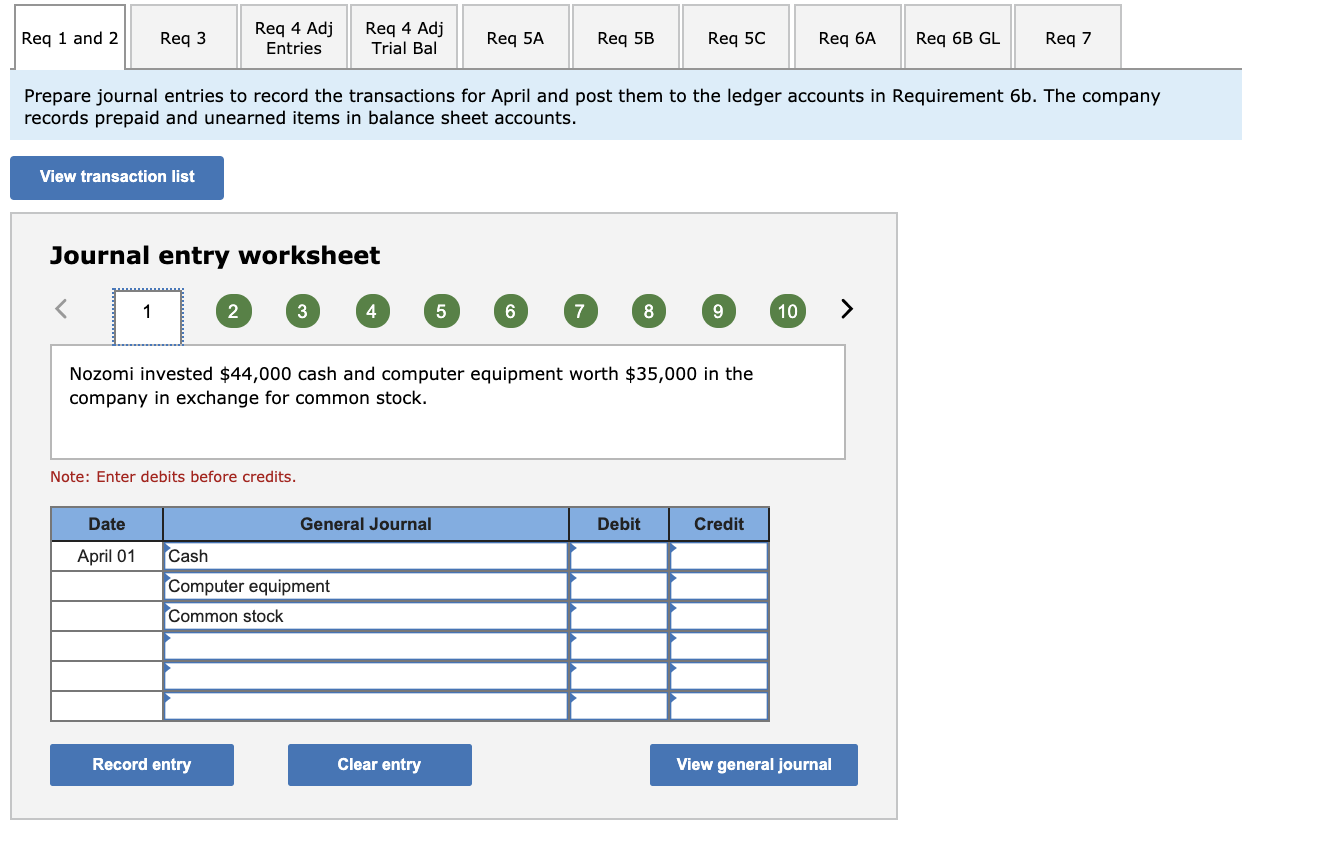Click the Debit field for Cash
The image size is (1332, 850).
[619, 556]
